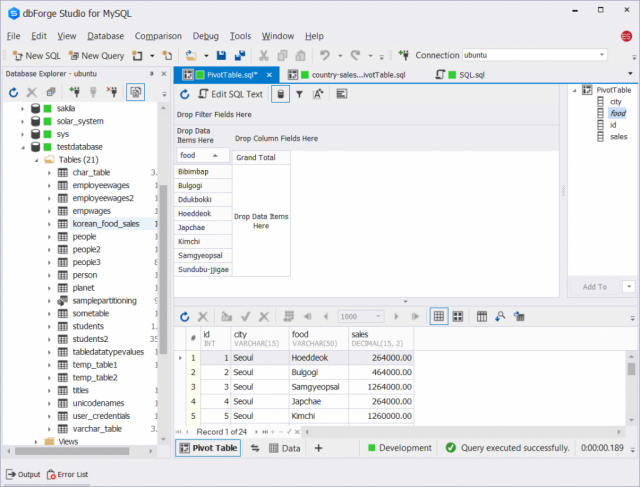Go to last page arrow in data toolbar

point(415,316)
